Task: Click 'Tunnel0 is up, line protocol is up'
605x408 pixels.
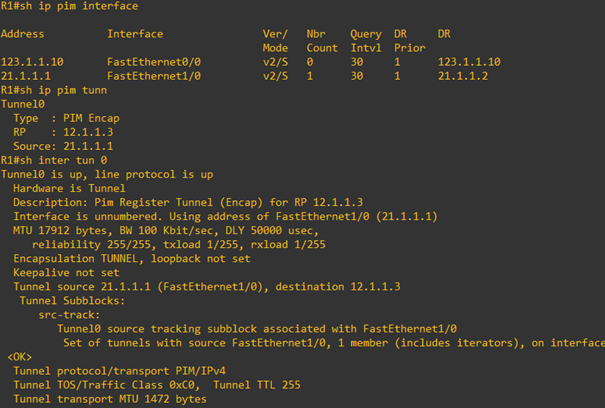Action: tap(107, 174)
